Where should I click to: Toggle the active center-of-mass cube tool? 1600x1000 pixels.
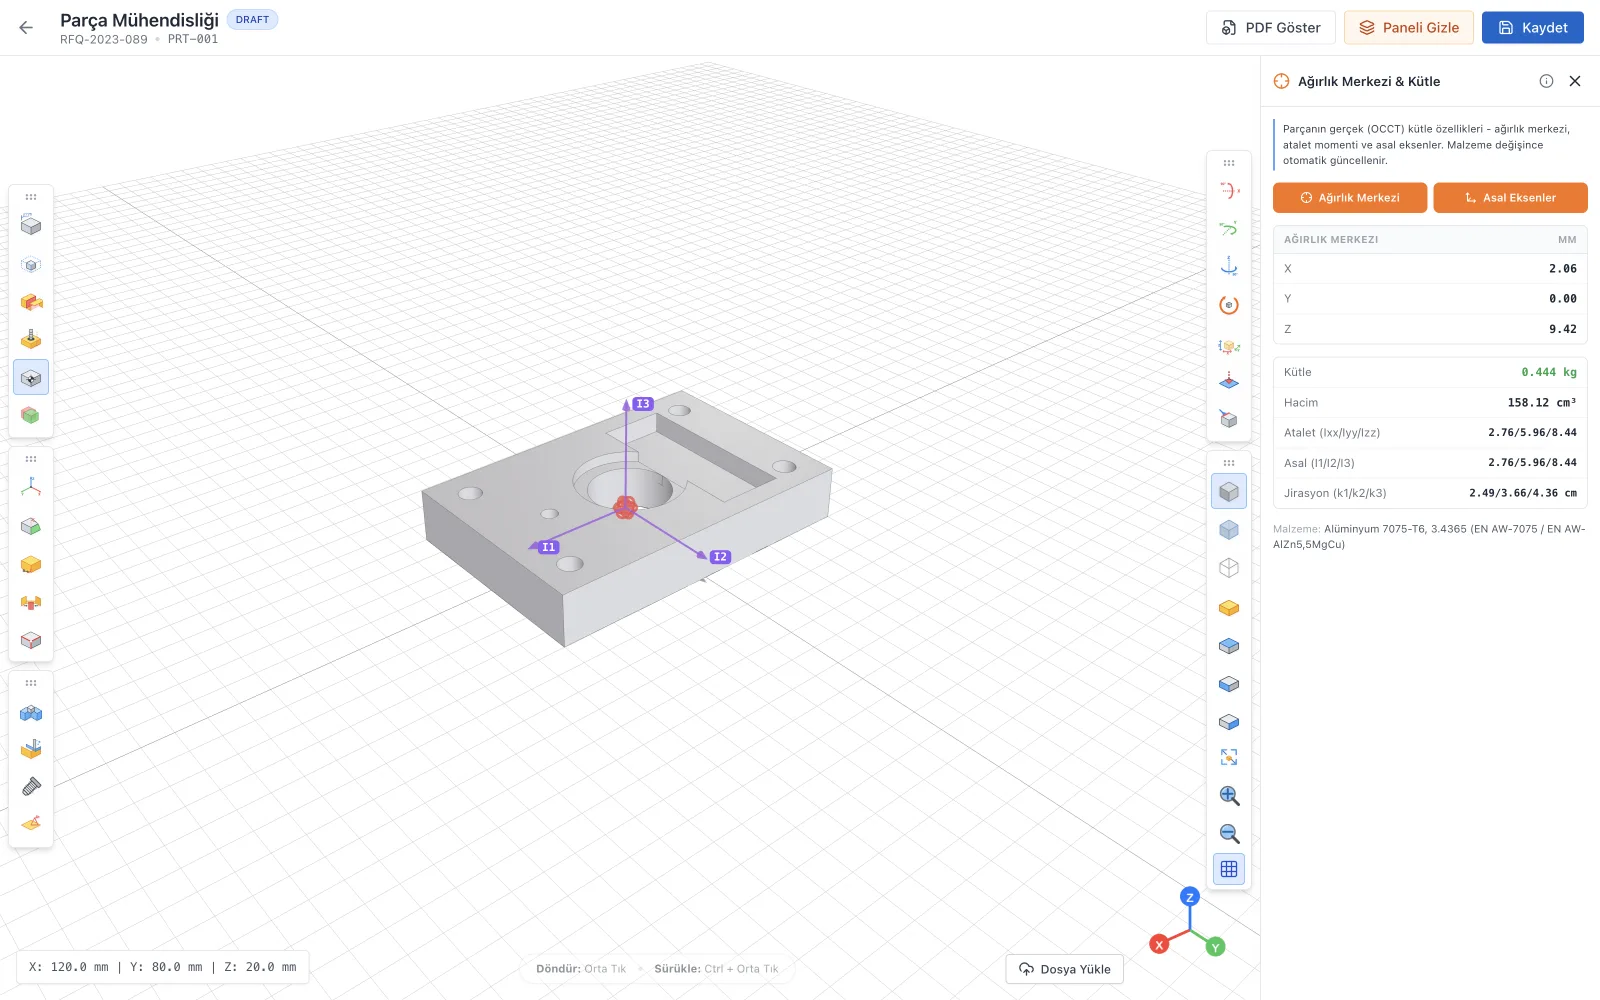point(31,378)
